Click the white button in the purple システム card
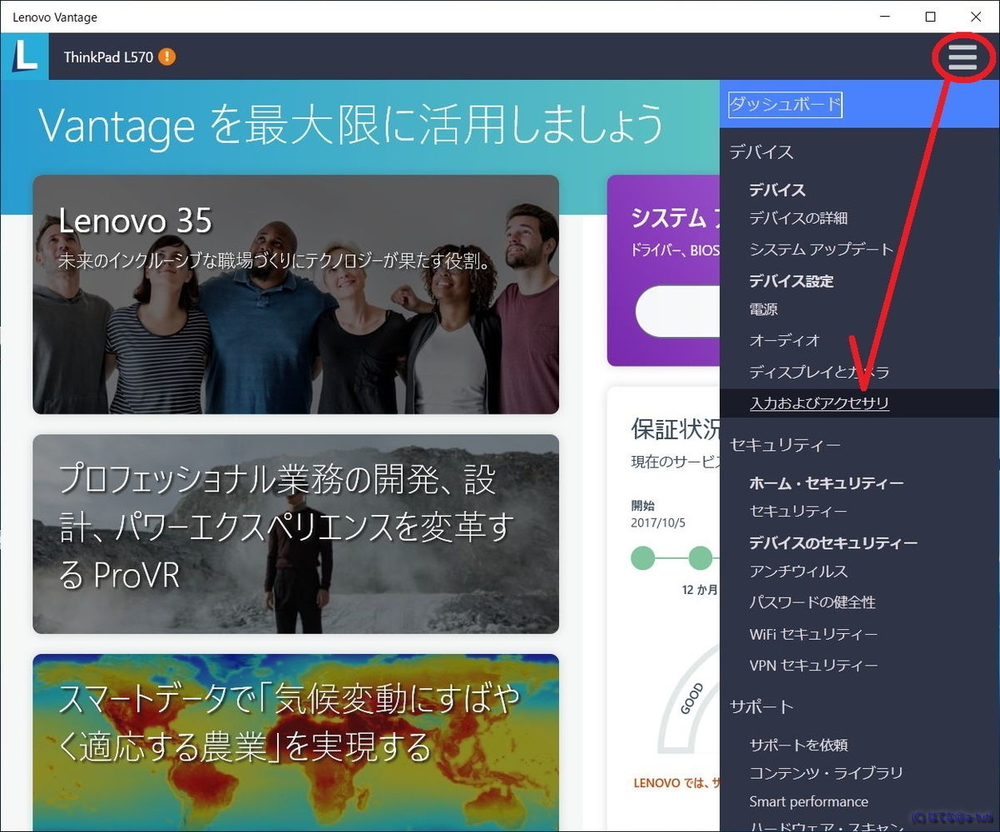The height and width of the screenshot is (832, 1000). coord(678,311)
